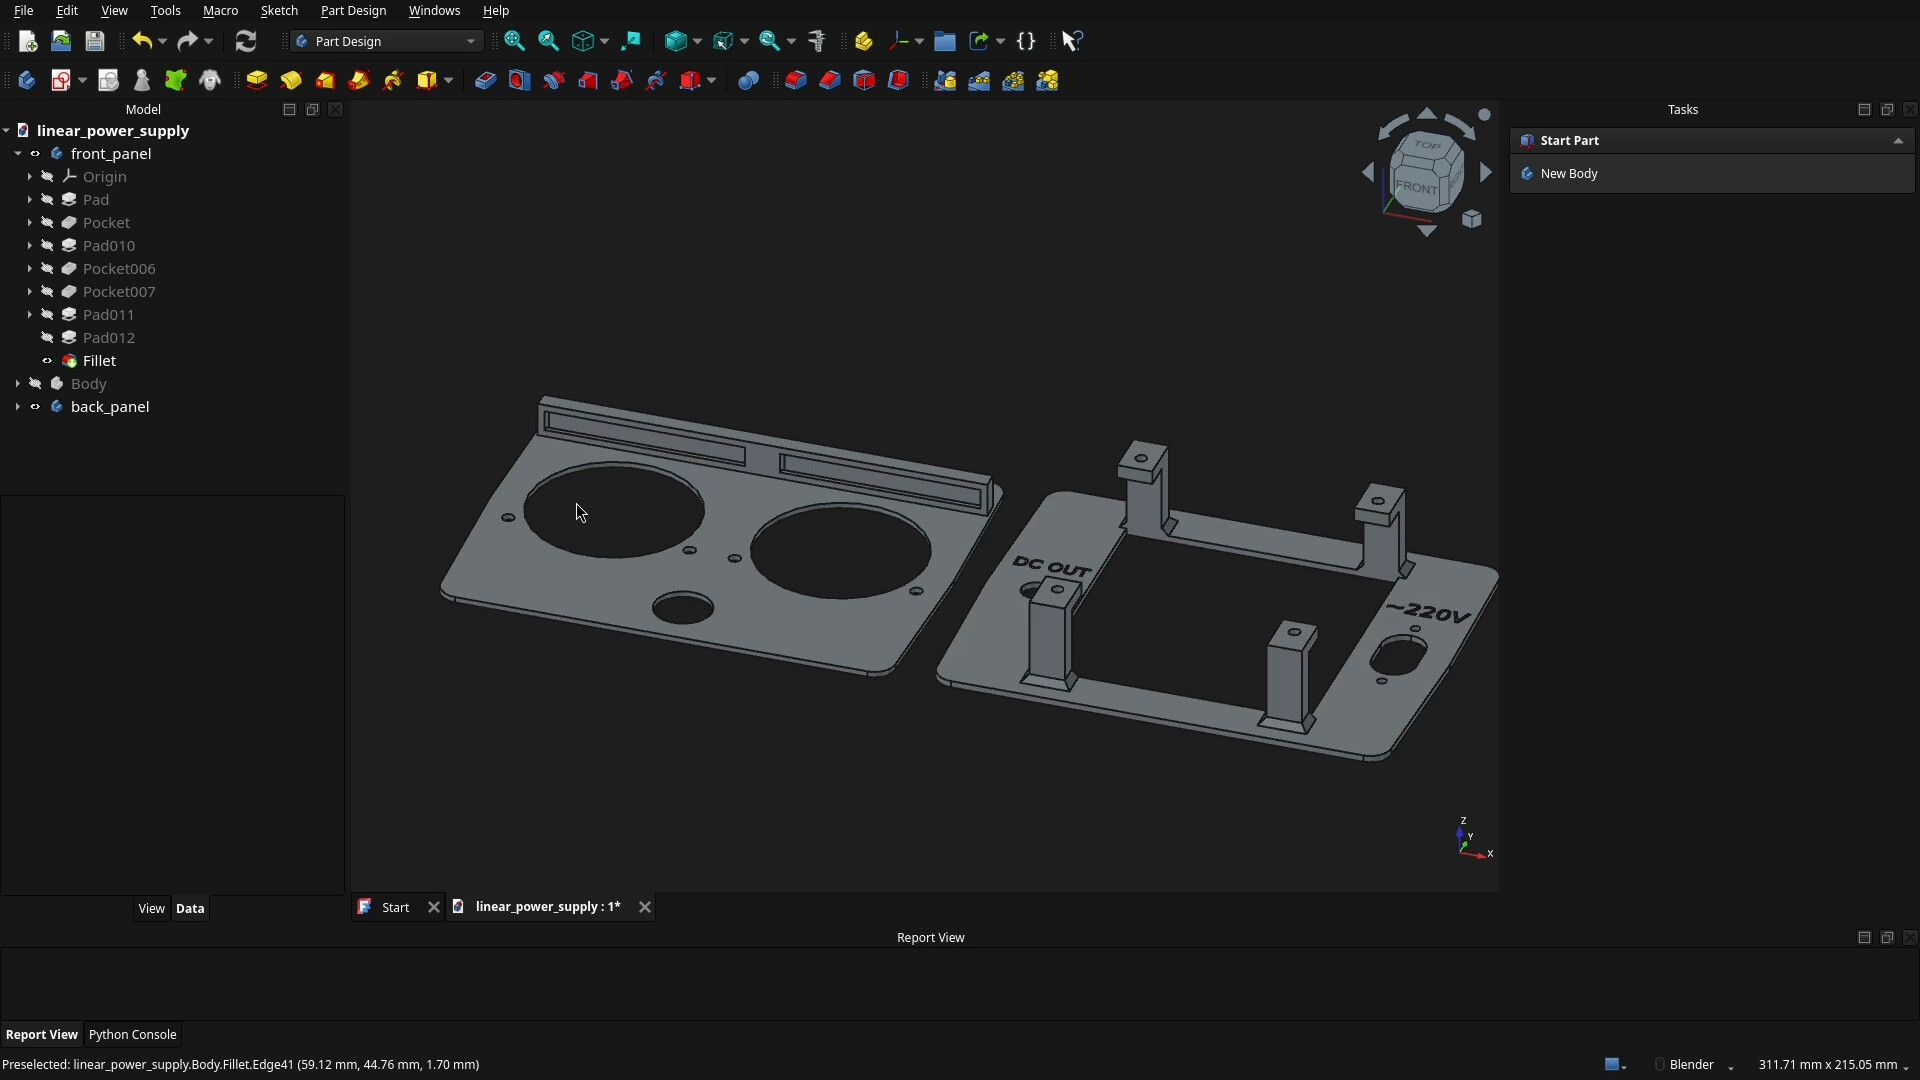This screenshot has height=1080, width=1920.
Task: Open the measure tool with the caliper icon
Action: [817, 41]
